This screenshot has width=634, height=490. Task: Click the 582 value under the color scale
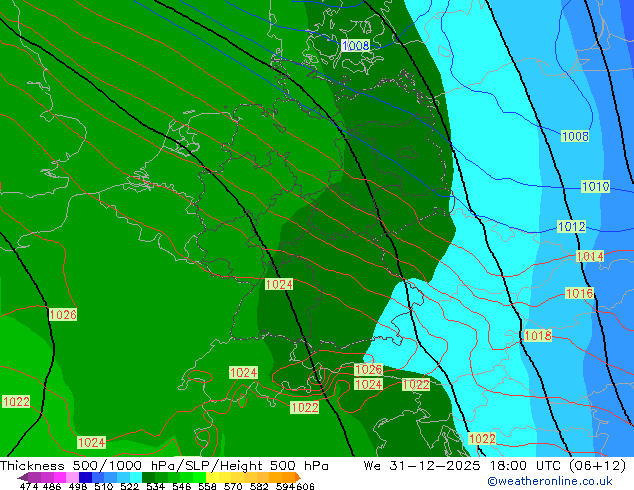click(x=259, y=486)
